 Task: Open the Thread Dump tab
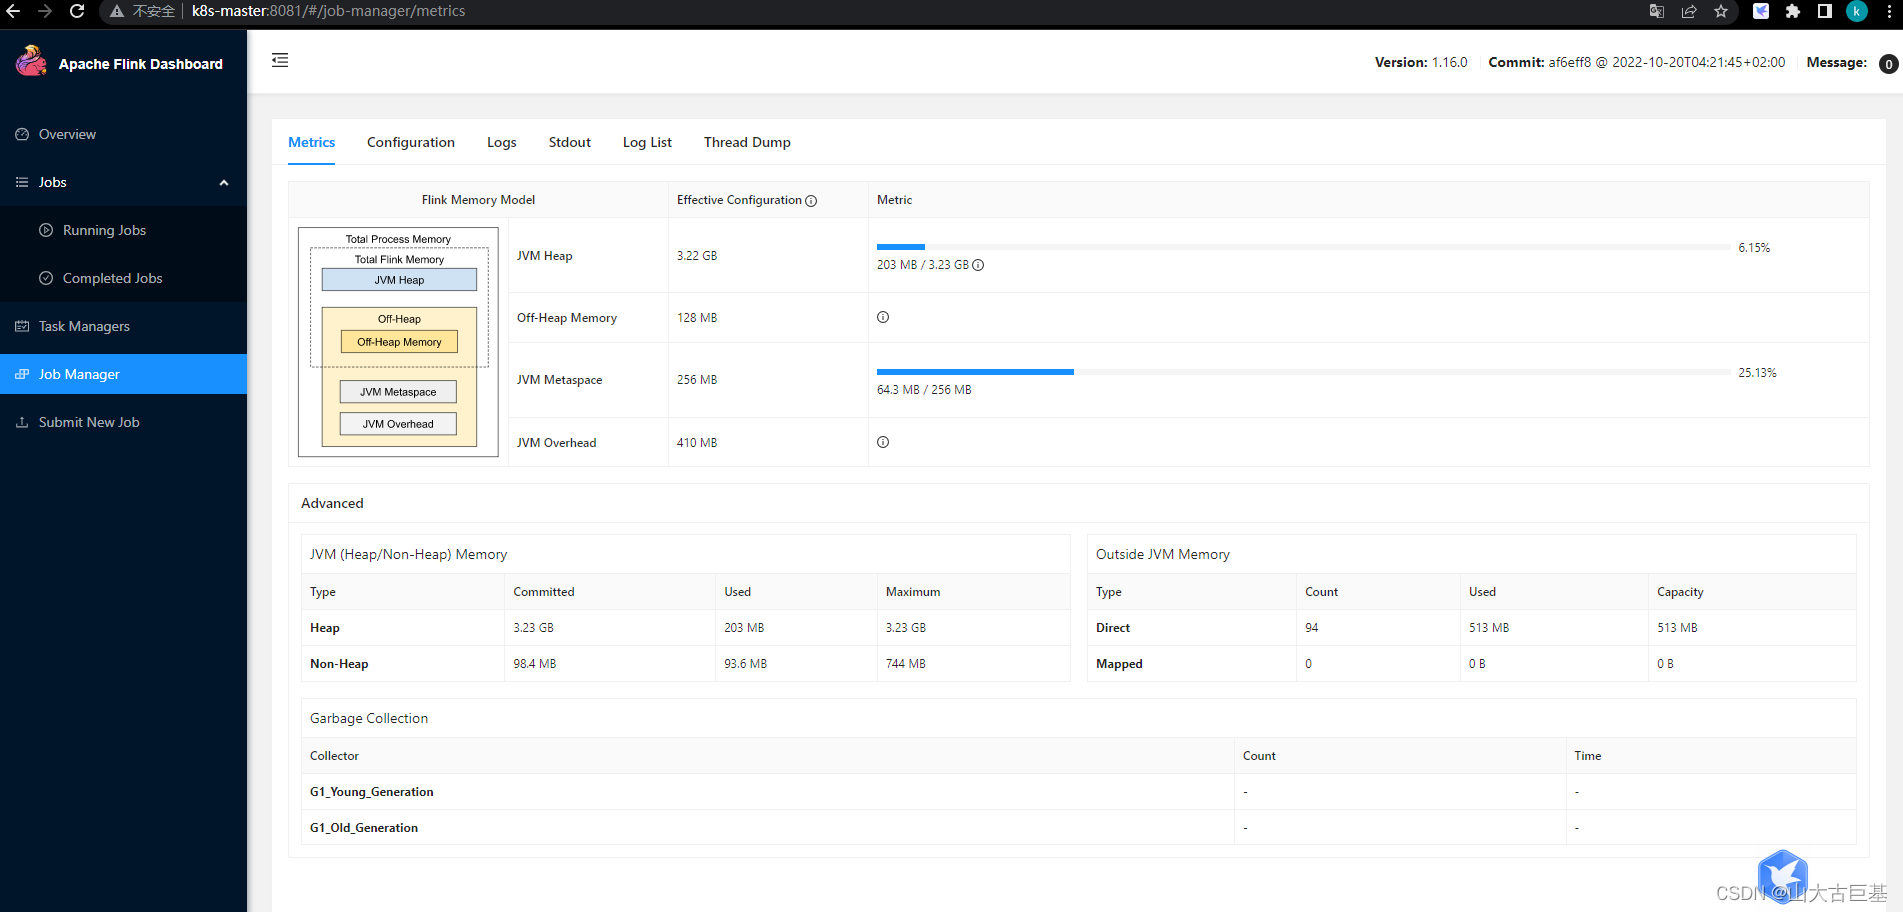pos(747,142)
